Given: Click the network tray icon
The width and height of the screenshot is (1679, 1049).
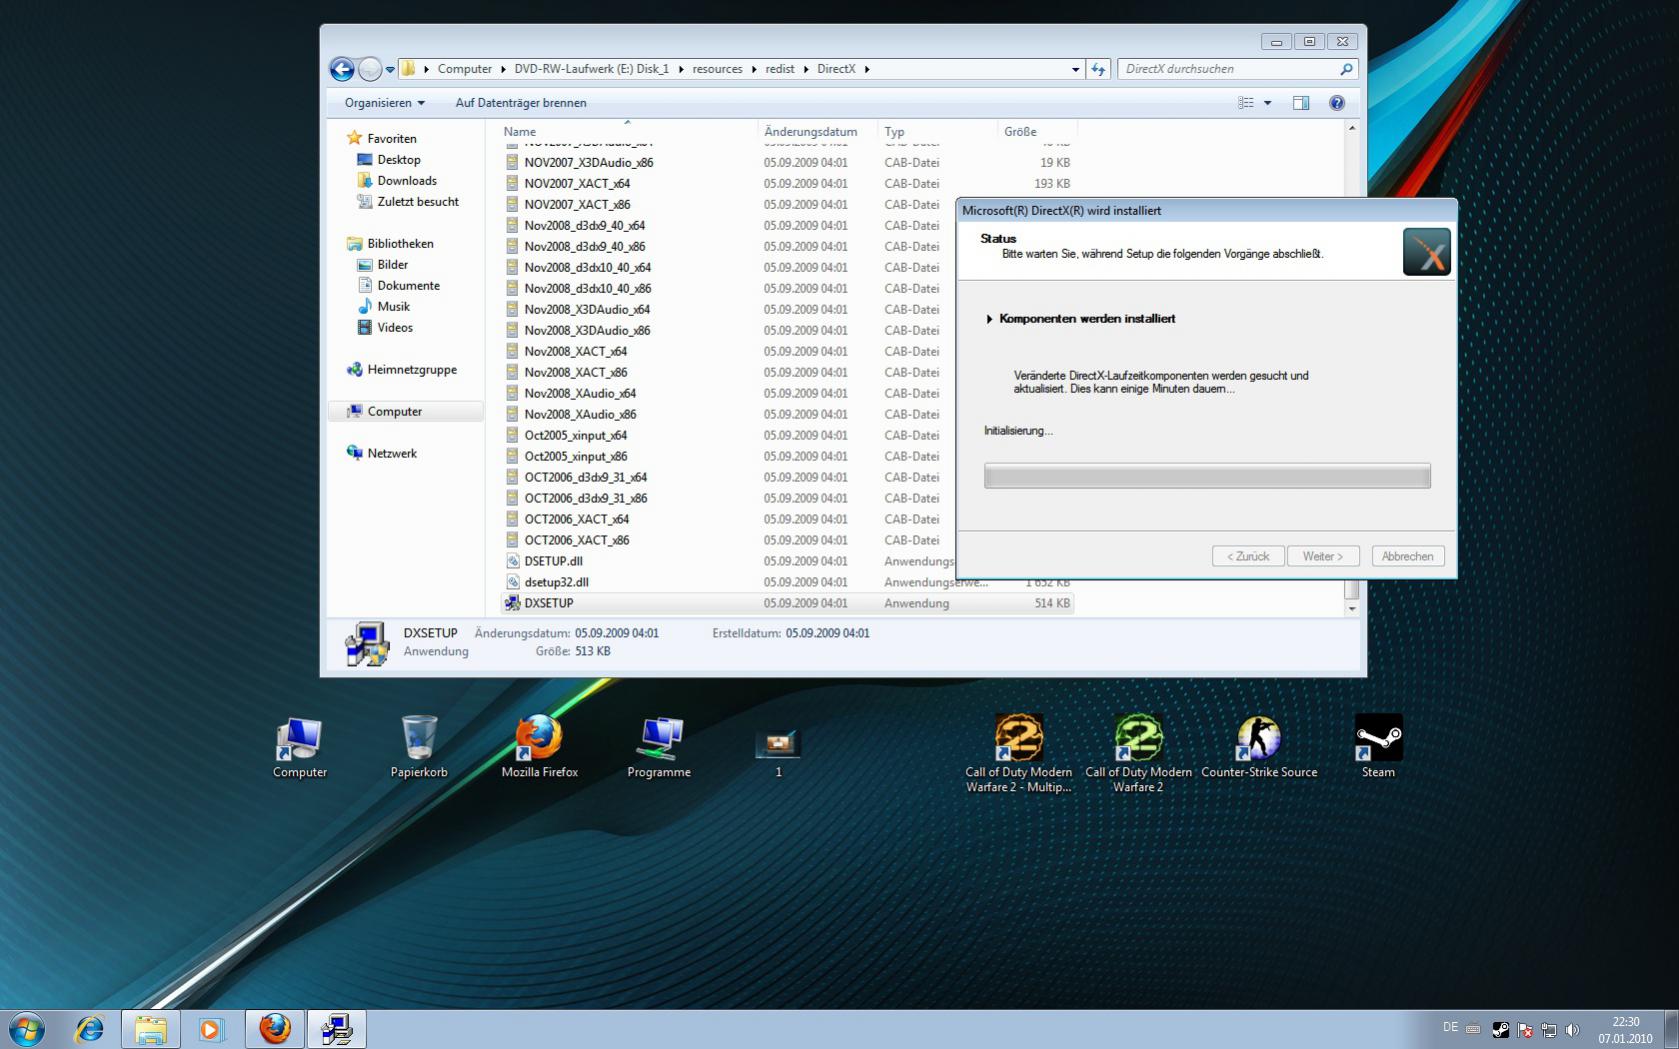Looking at the screenshot, I should (x=1549, y=1029).
